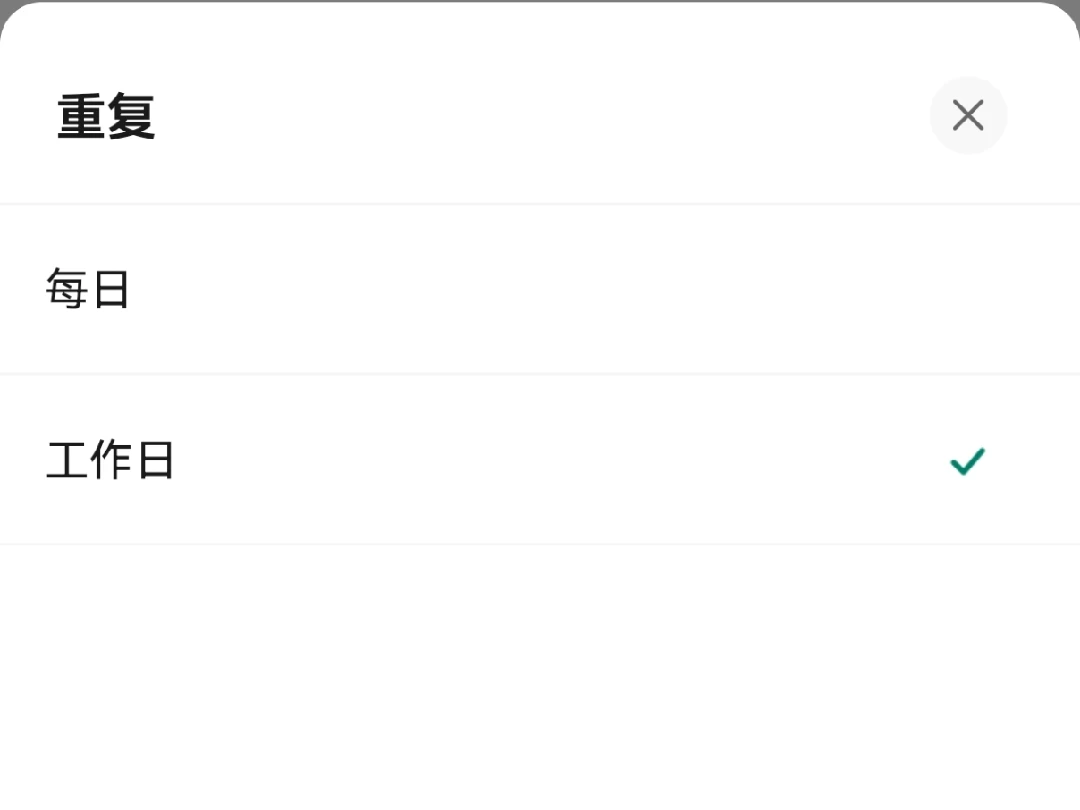Exit the 重复 options sheet
Screen dimensions: 1080x810
tap(968, 116)
